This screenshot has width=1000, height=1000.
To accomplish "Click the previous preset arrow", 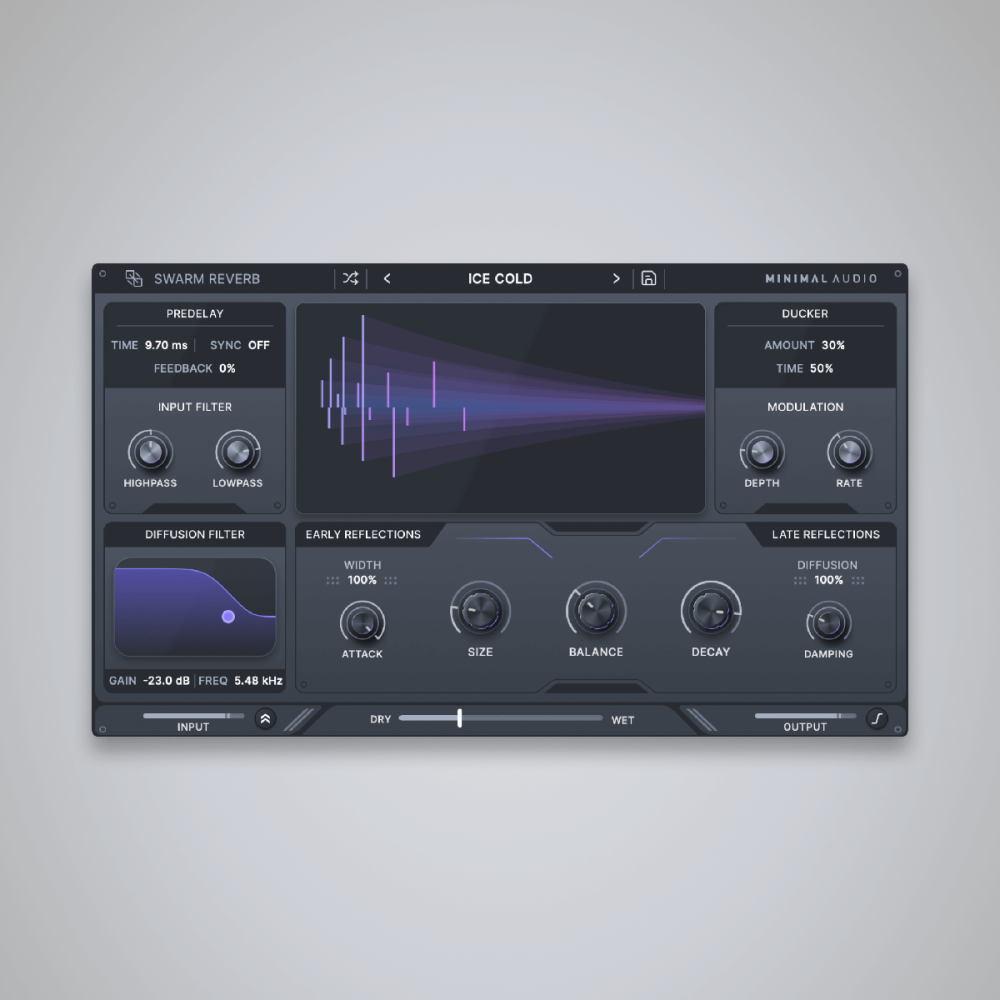I will (x=387, y=278).
